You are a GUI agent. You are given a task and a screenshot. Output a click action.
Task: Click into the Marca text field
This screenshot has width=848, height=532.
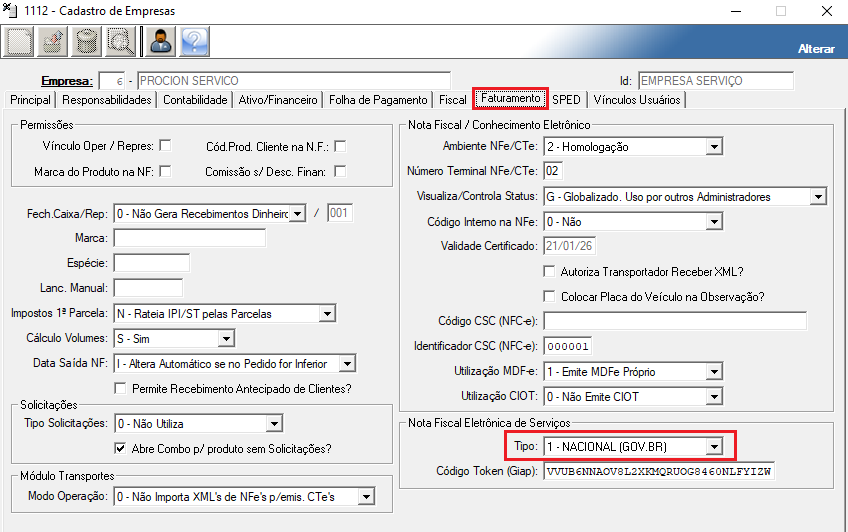click(x=190, y=238)
